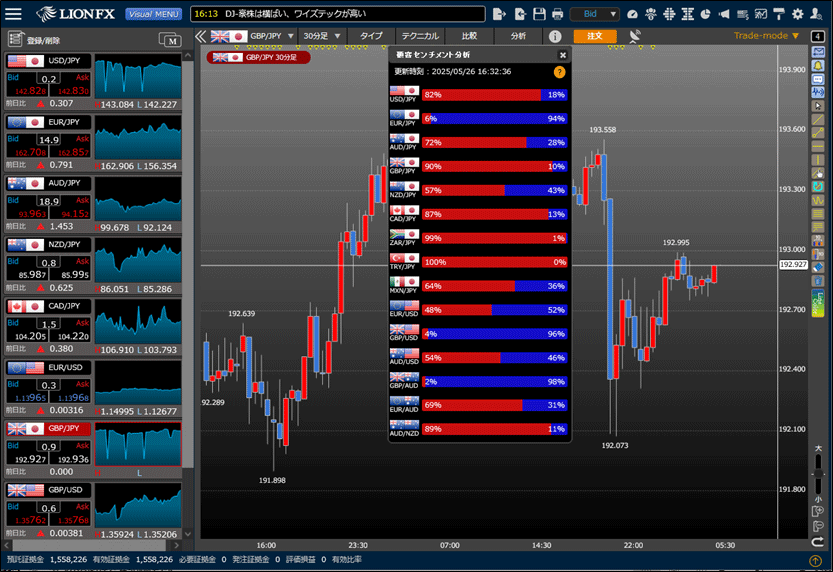Screen dimensions: 833x572
Task: Print the chart using printer icon
Action: [x=557, y=14]
